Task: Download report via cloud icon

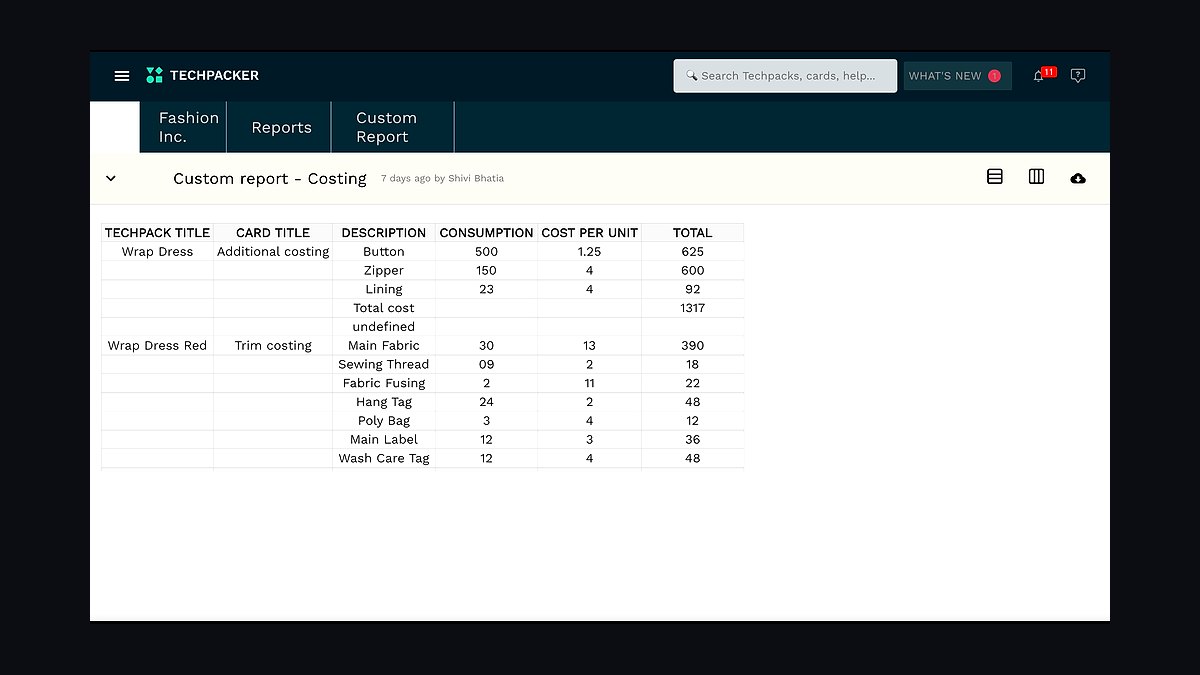Action: [x=1078, y=178]
